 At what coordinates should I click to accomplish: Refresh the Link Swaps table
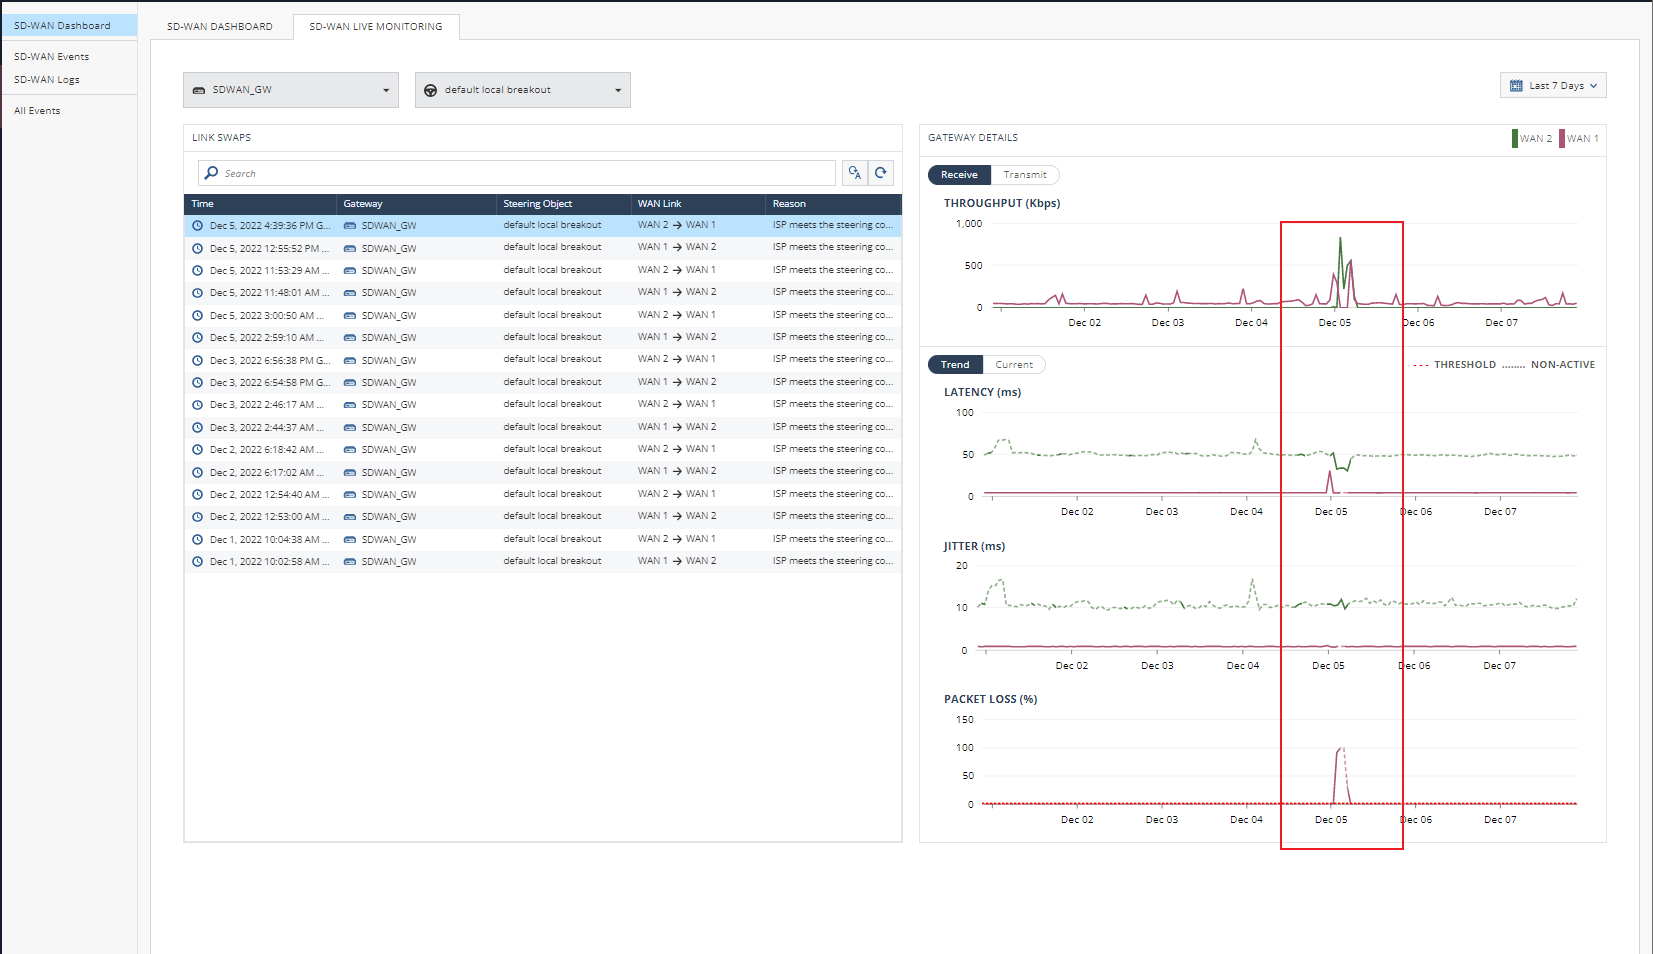(881, 172)
